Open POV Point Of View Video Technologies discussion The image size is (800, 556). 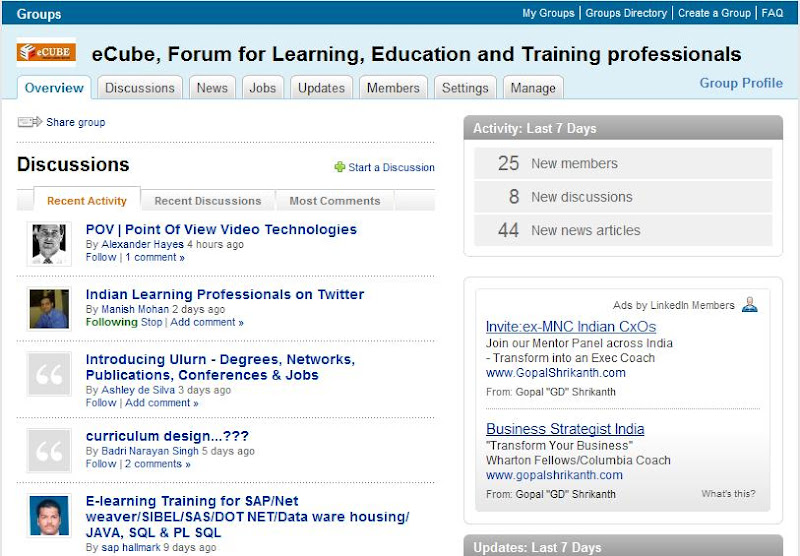click(x=221, y=230)
